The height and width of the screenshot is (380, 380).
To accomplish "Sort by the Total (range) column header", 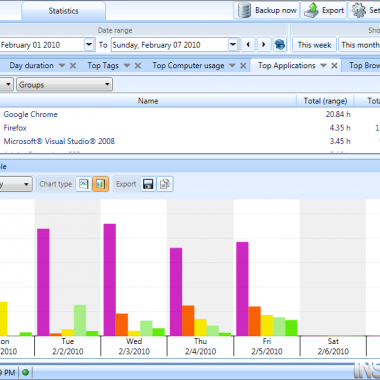I will click(325, 101).
